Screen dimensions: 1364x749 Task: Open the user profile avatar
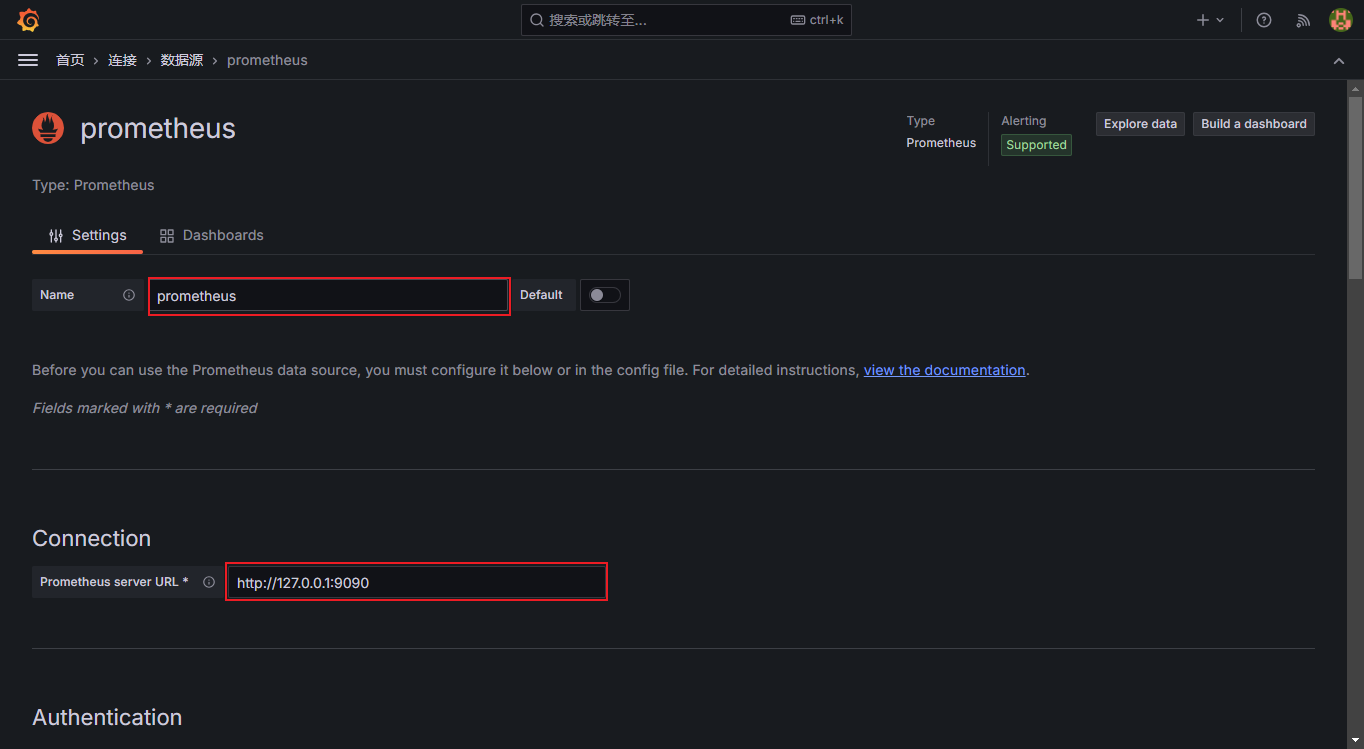coord(1340,20)
